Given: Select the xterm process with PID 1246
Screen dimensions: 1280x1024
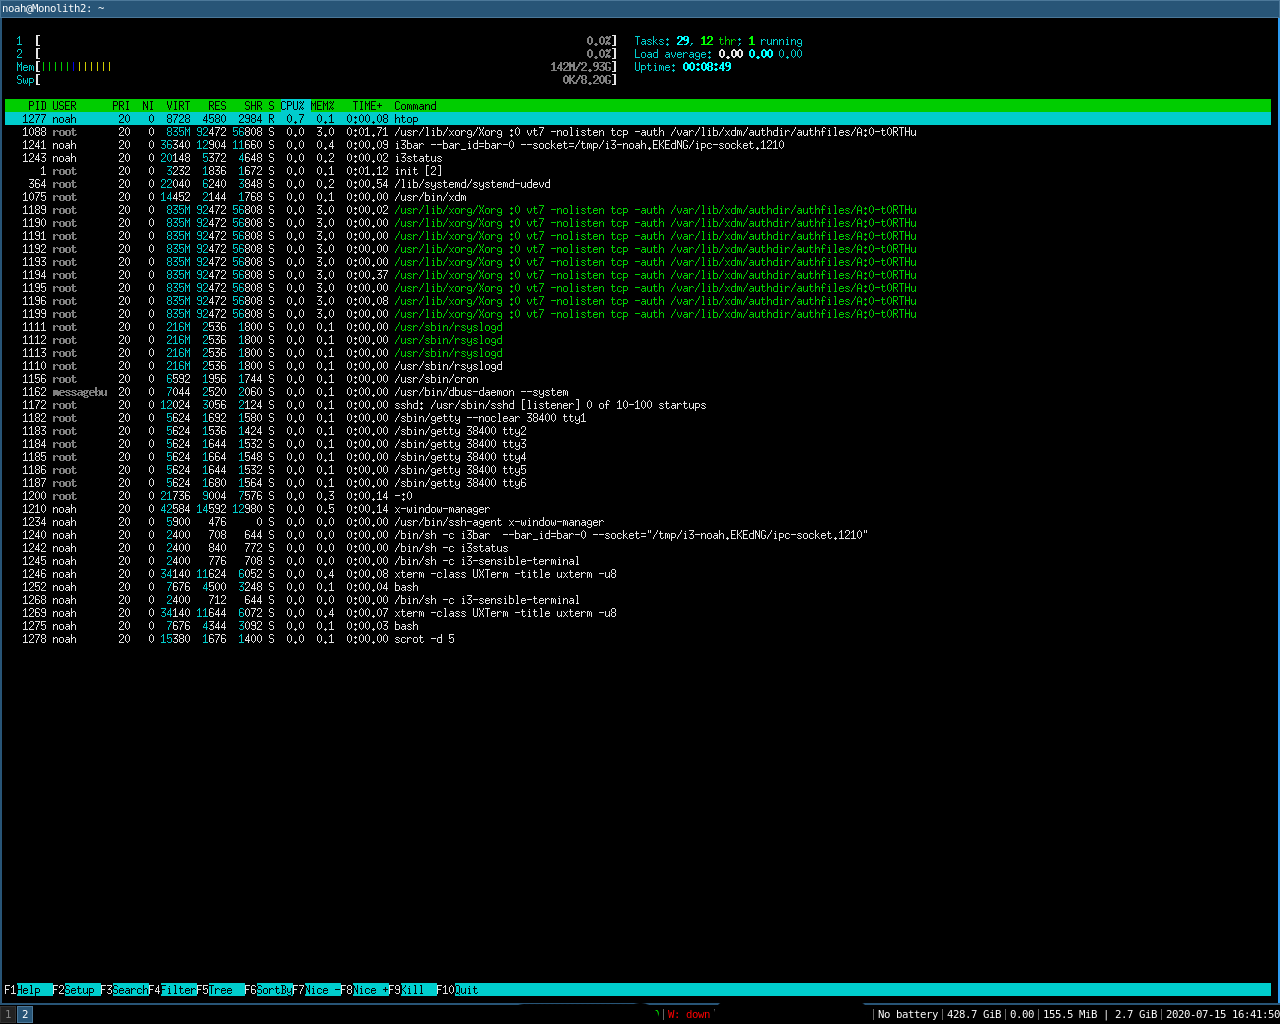Looking at the screenshot, I should [x=638, y=574].
